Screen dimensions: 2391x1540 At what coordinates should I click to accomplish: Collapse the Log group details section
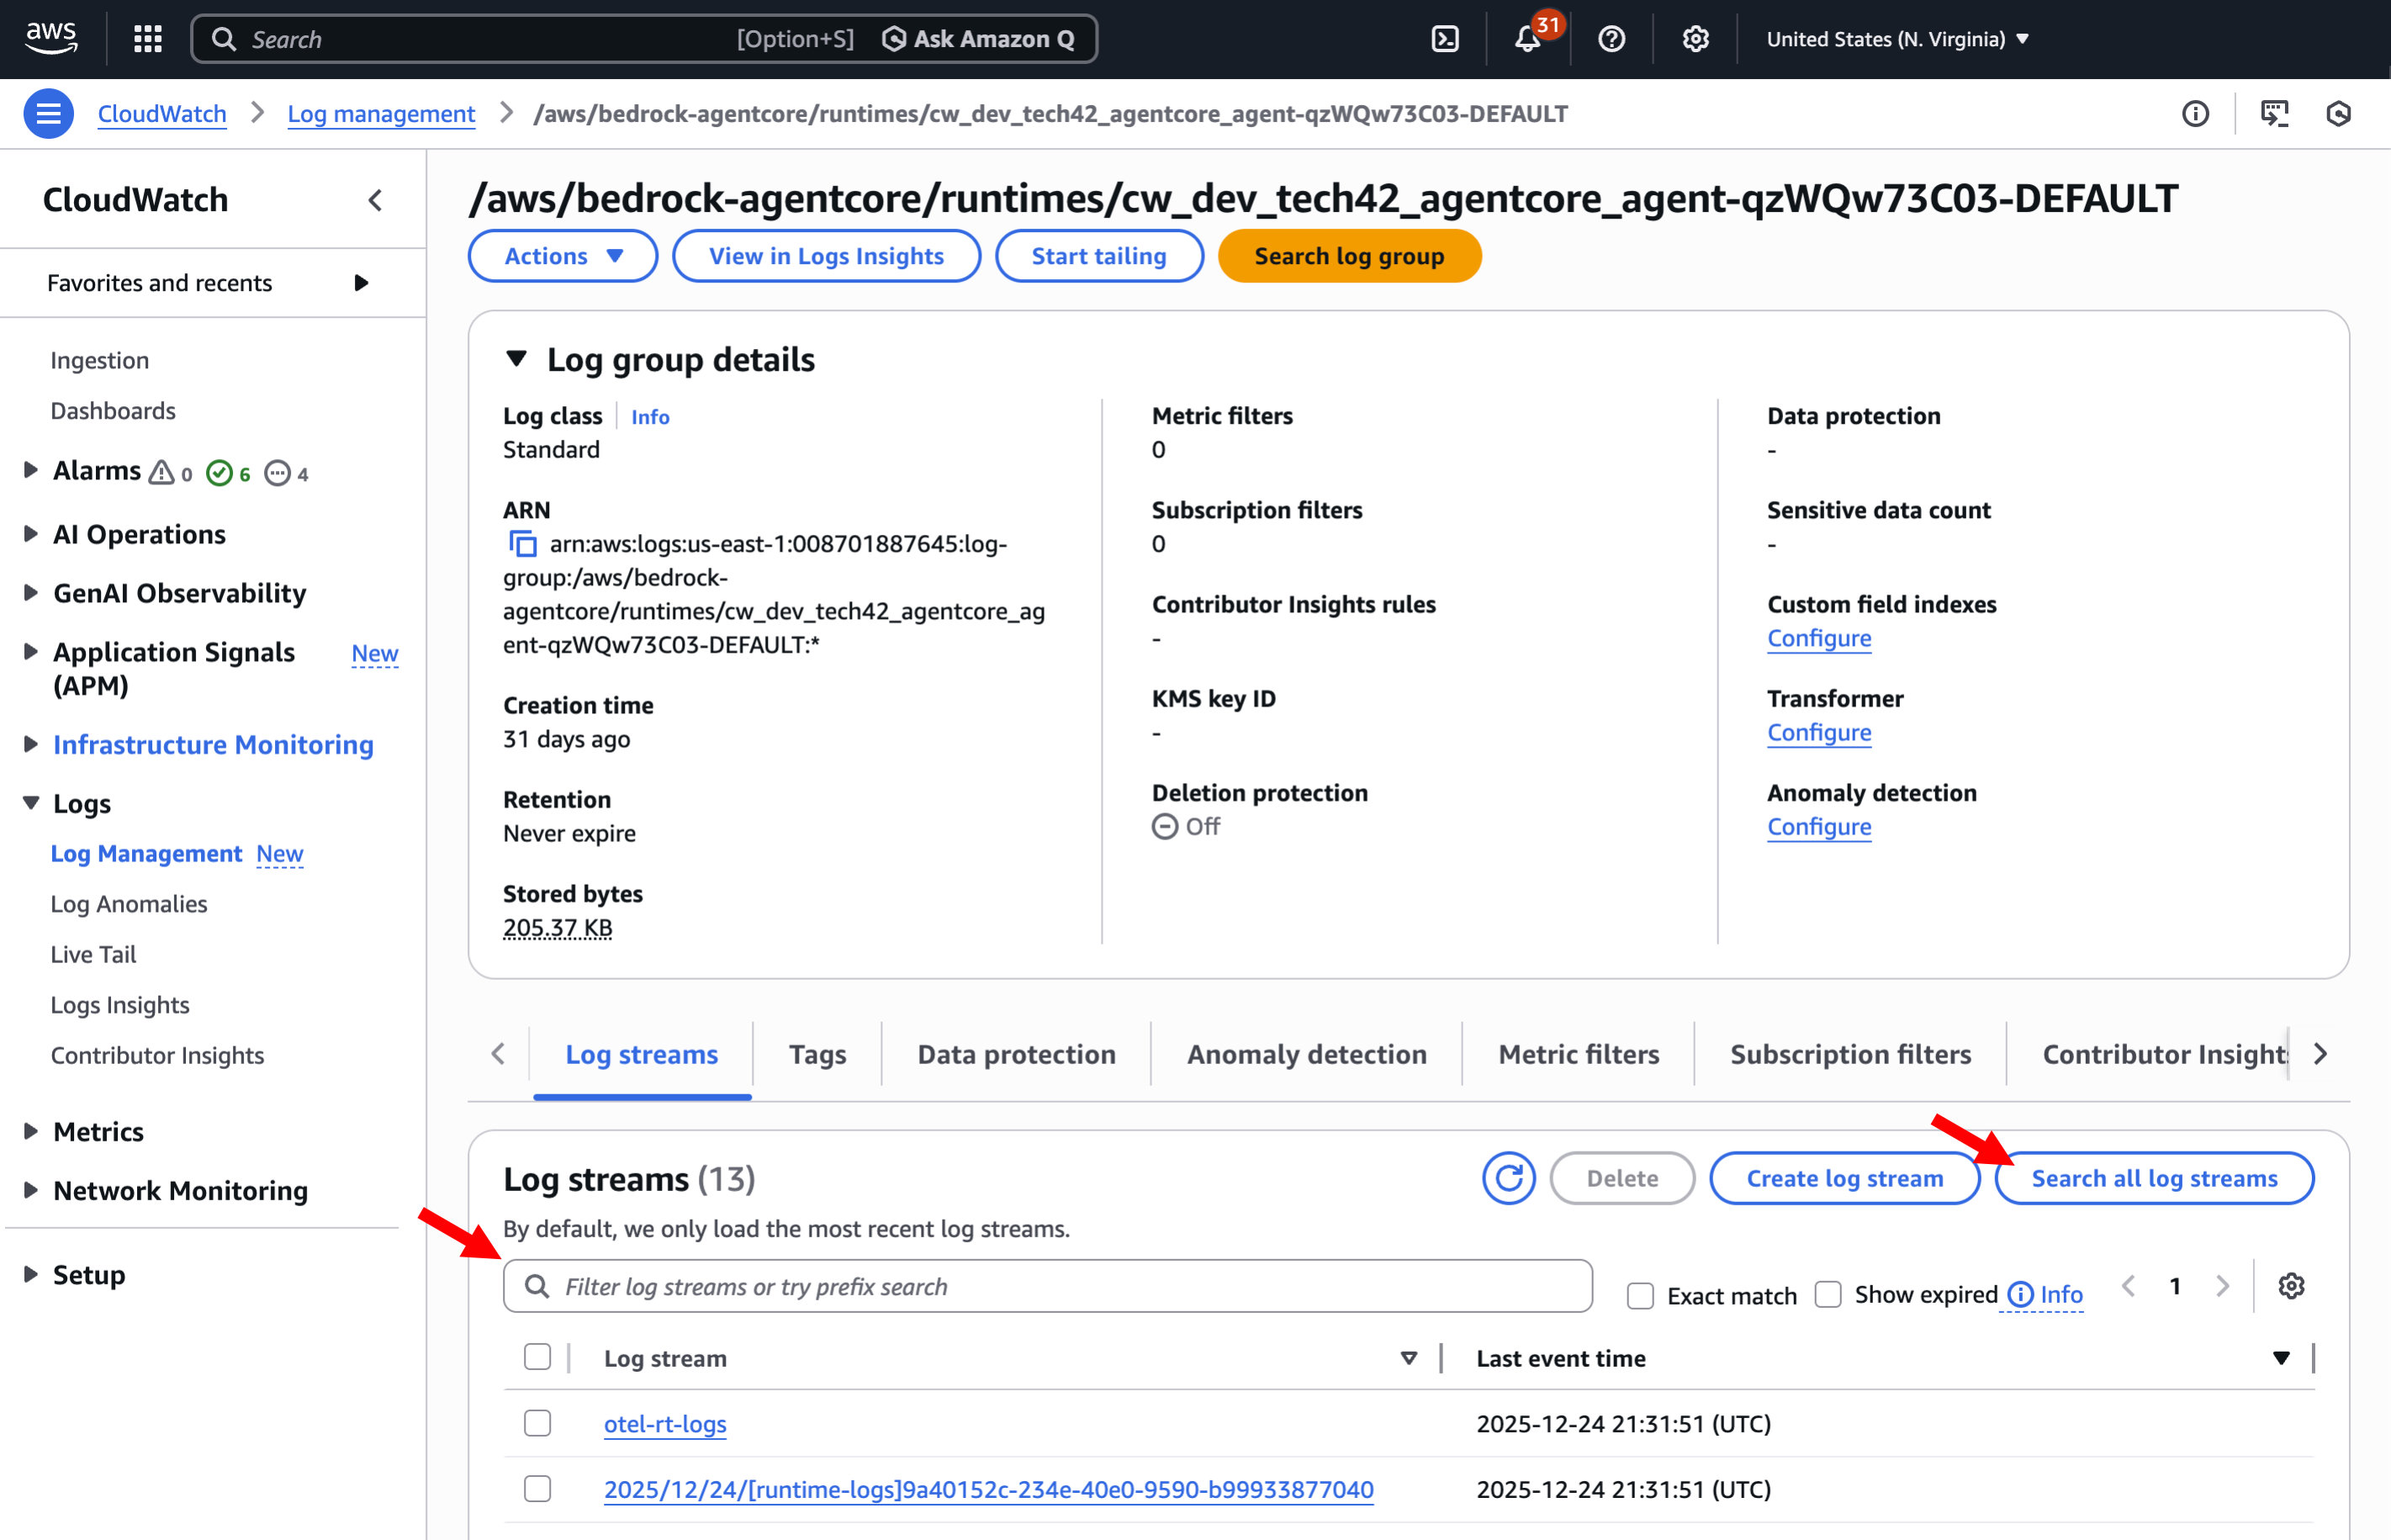click(x=516, y=359)
